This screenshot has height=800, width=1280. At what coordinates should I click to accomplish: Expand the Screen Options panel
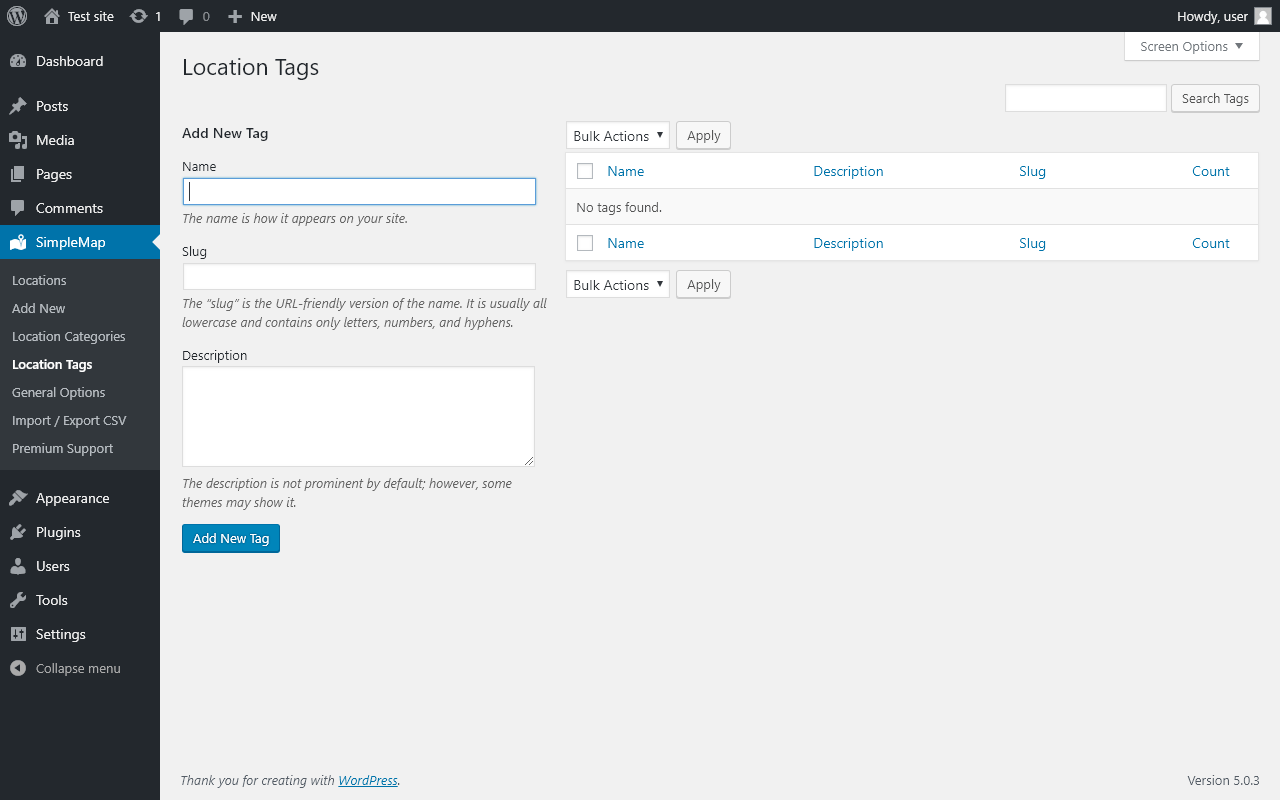pos(1191,46)
